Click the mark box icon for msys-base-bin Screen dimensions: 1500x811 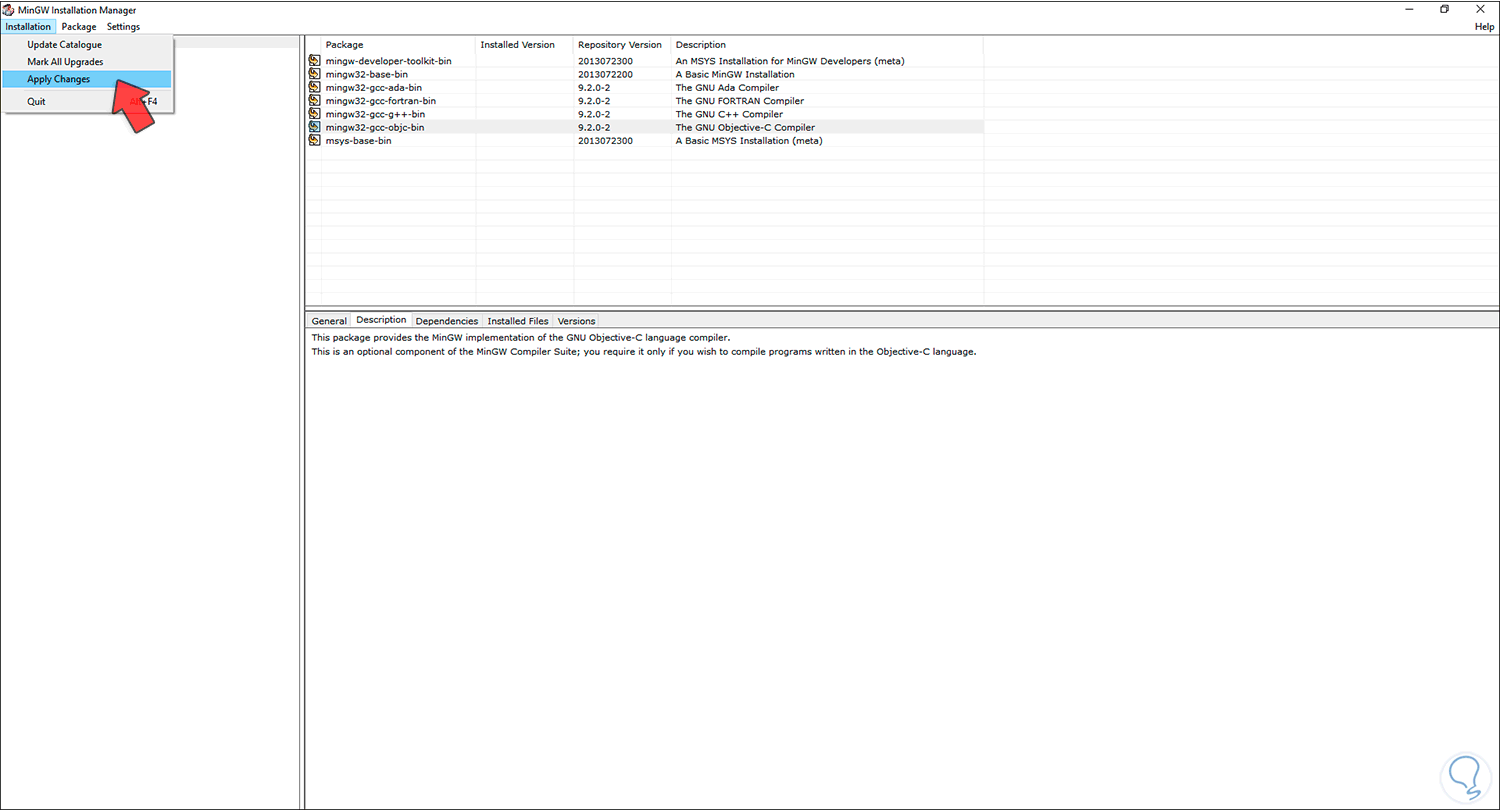click(x=314, y=140)
